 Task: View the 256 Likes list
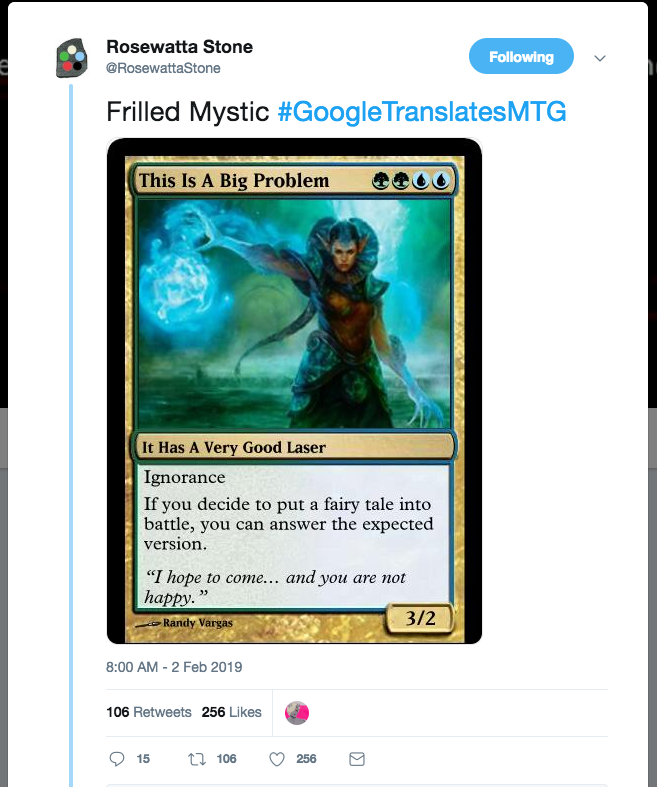(x=231, y=712)
